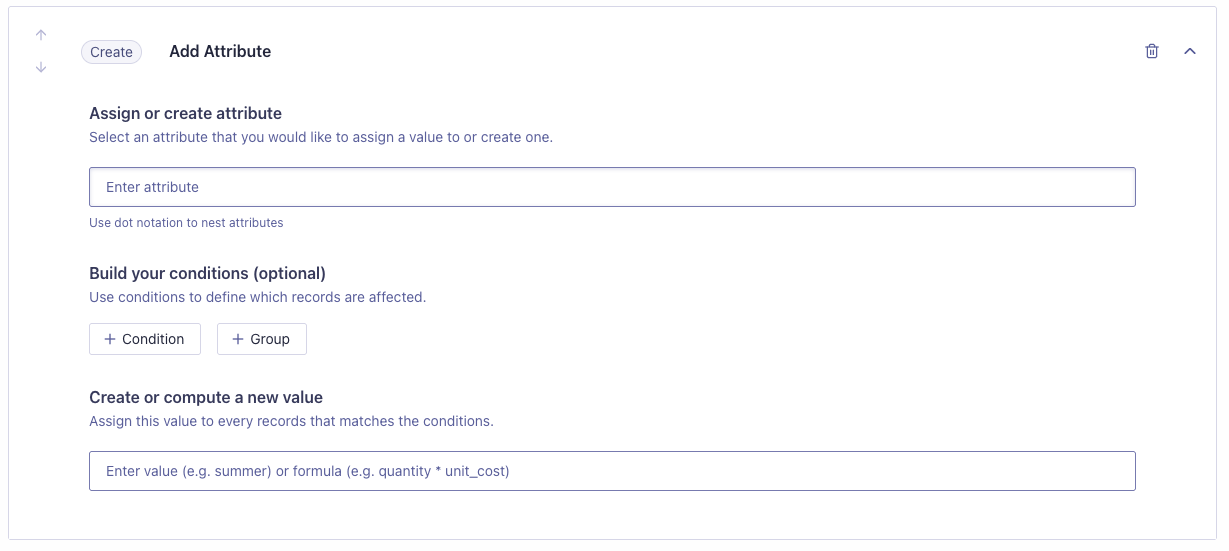Image resolution: width=1229 pixels, height=551 pixels.
Task: Delete step with the trash icon
Action: (x=1152, y=51)
